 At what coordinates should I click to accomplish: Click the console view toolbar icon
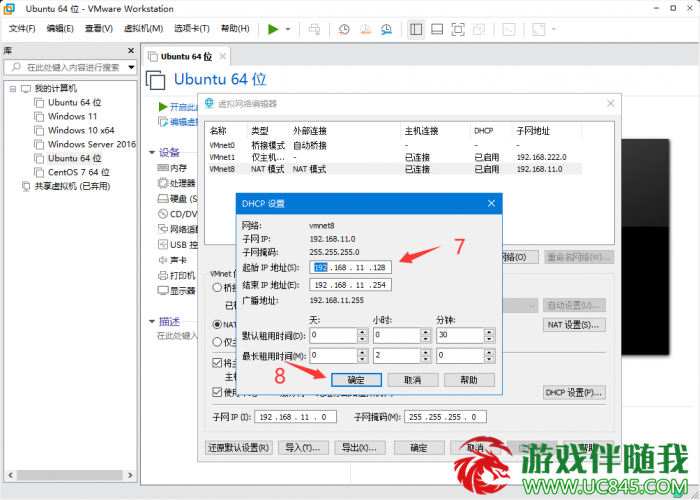pyautogui.click(x=509, y=29)
